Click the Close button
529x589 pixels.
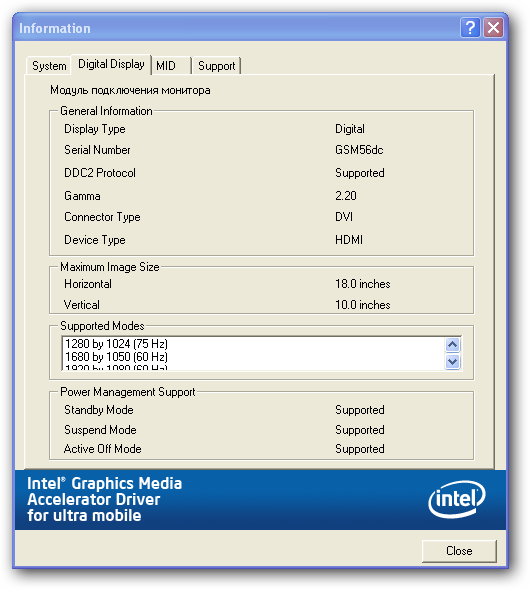459,551
